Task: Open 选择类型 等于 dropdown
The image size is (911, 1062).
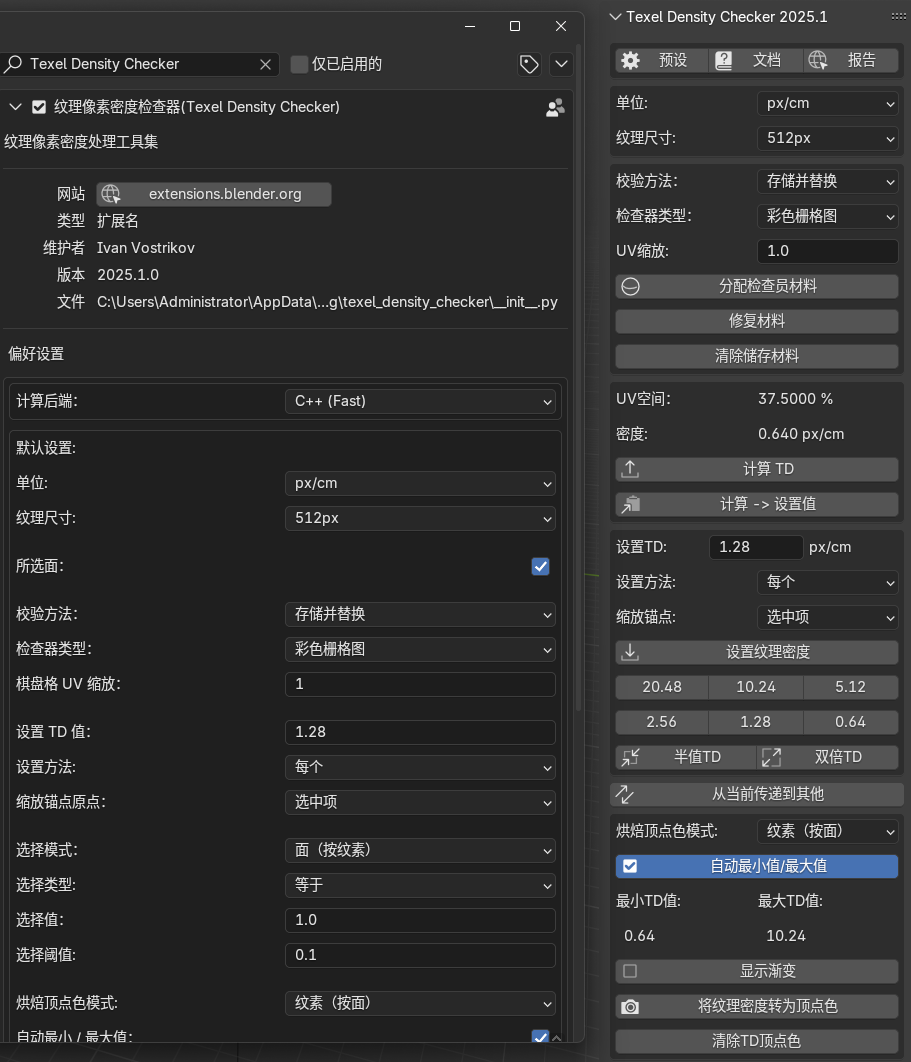Action: pyautogui.click(x=420, y=885)
